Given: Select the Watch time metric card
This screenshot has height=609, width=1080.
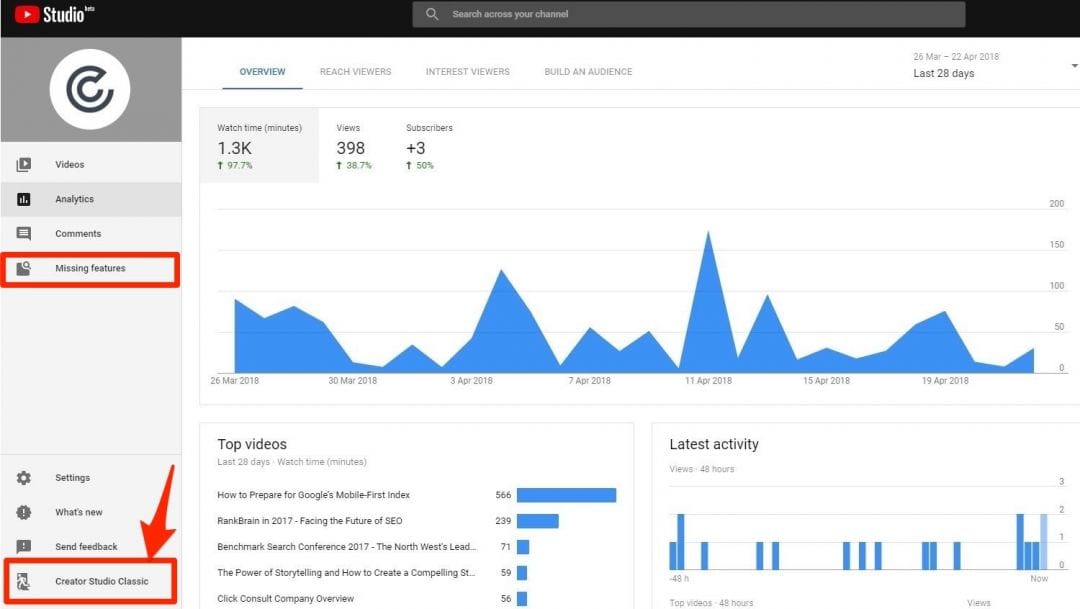Looking at the screenshot, I should (259, 146).
